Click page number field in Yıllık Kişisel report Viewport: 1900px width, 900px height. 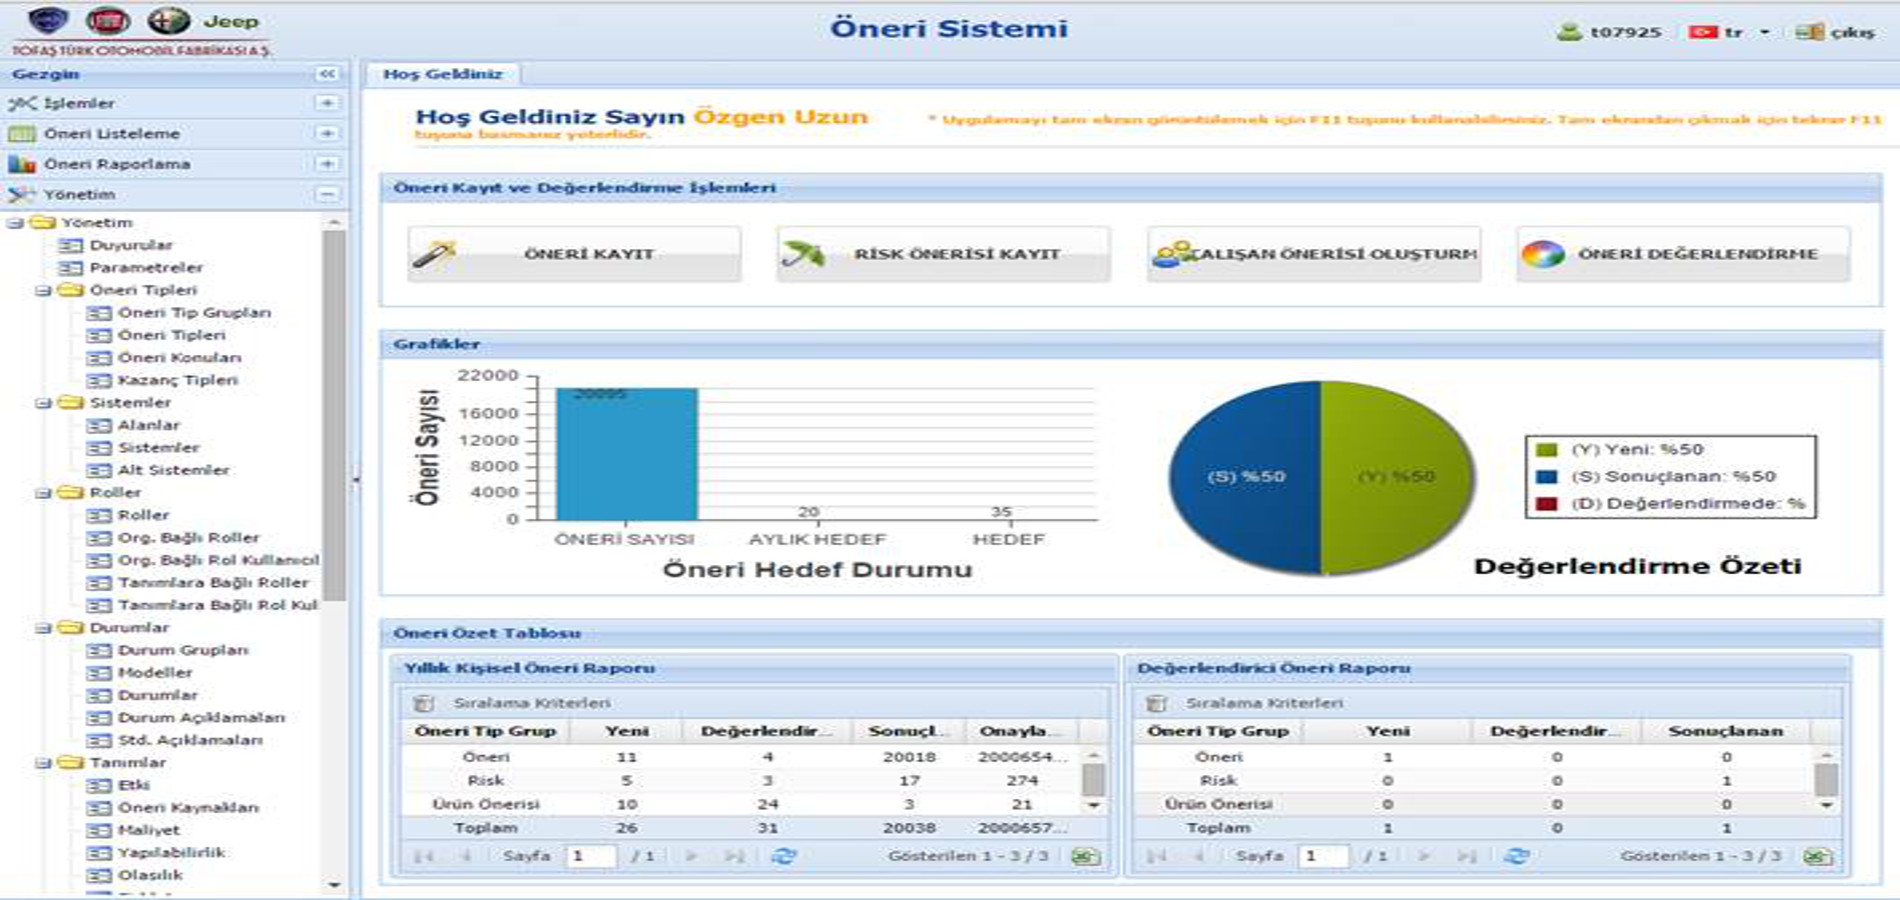pyautogui.click(x=590, y=856)
